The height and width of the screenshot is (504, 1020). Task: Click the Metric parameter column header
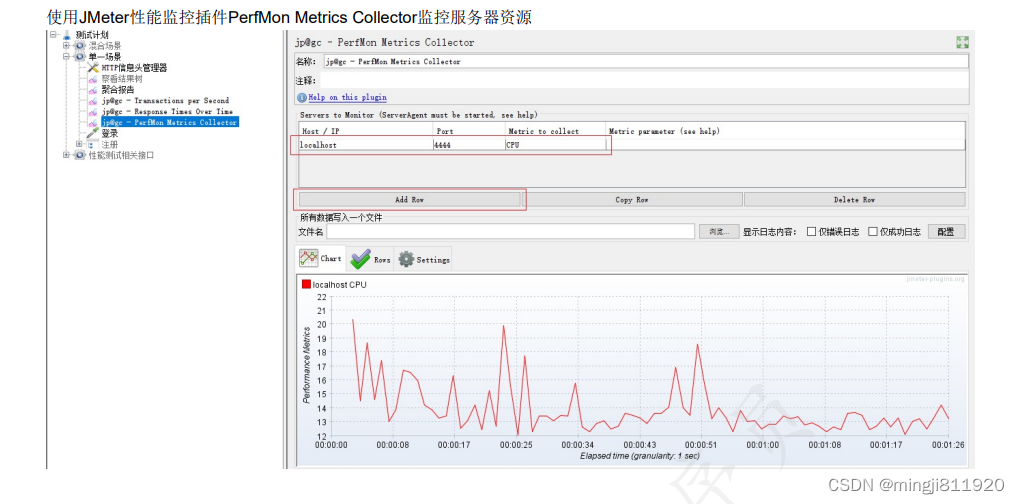[x=785, y=131]
